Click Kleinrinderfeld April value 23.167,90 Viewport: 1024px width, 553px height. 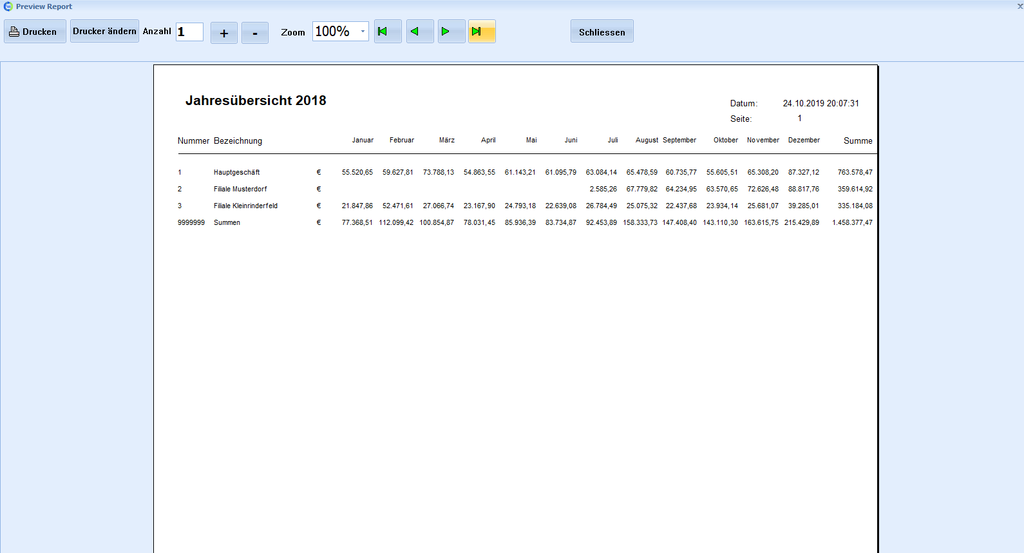[x=479, y=206]
